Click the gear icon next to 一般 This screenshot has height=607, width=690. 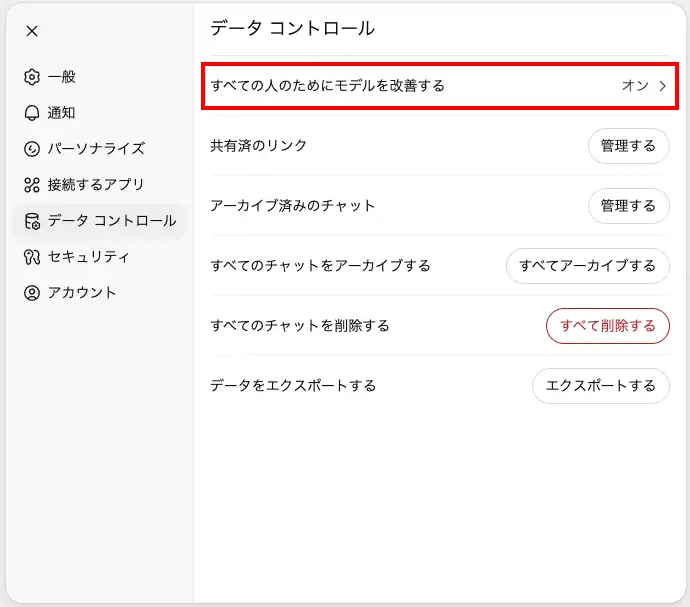32,77
